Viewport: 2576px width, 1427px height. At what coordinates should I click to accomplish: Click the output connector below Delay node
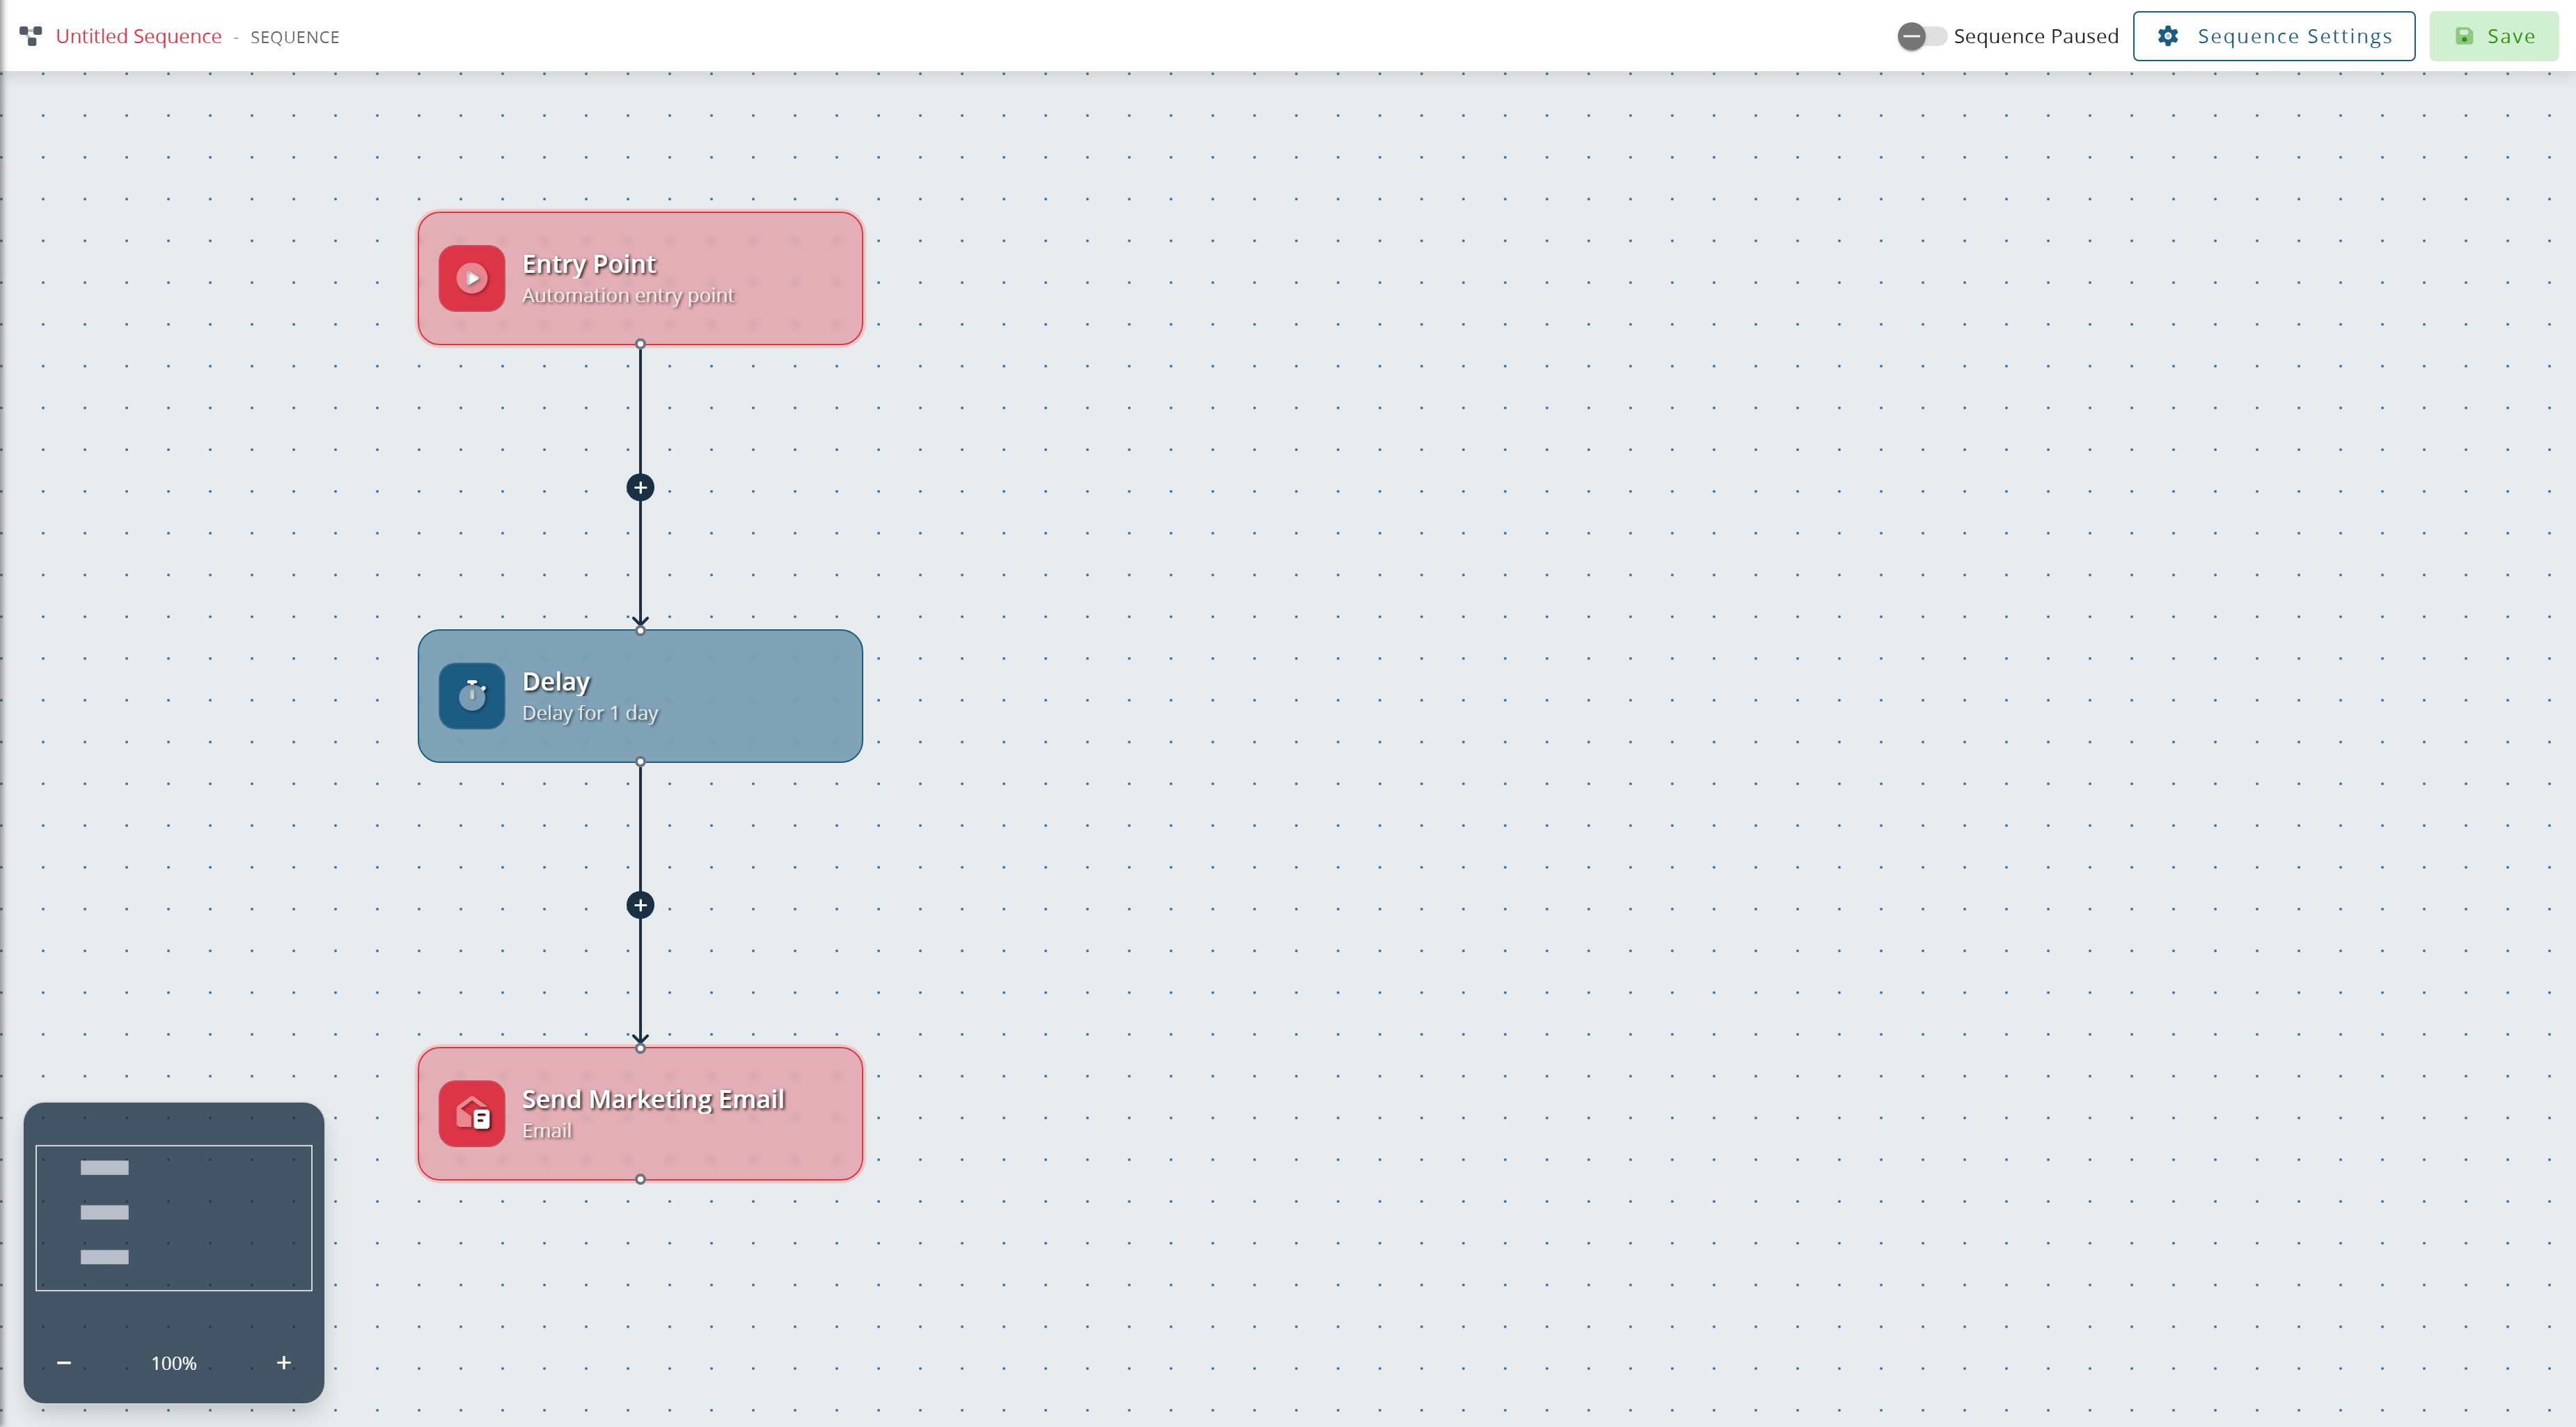pos(640,762)
